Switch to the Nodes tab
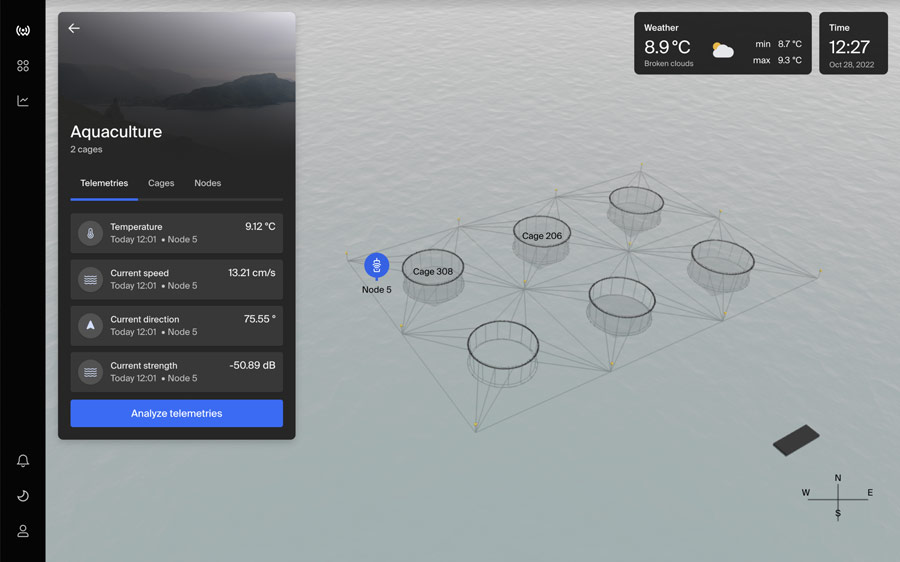Viewport: 900px width, 562px height. coord(207,183)
